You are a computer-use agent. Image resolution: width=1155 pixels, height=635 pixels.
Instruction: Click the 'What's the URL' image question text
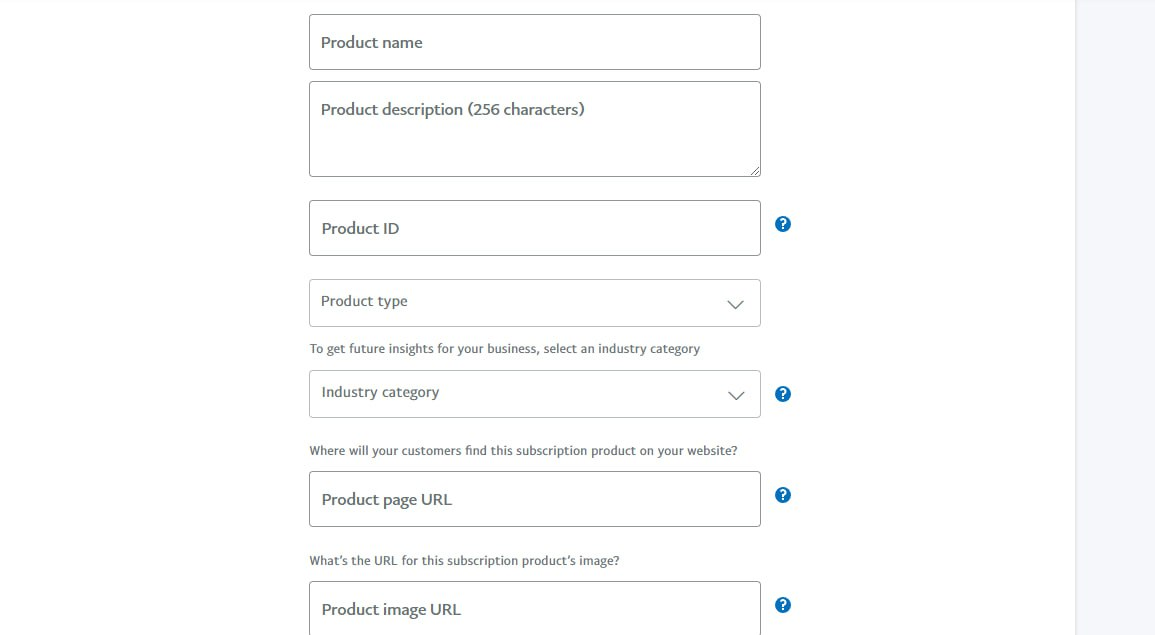[464, 561]
